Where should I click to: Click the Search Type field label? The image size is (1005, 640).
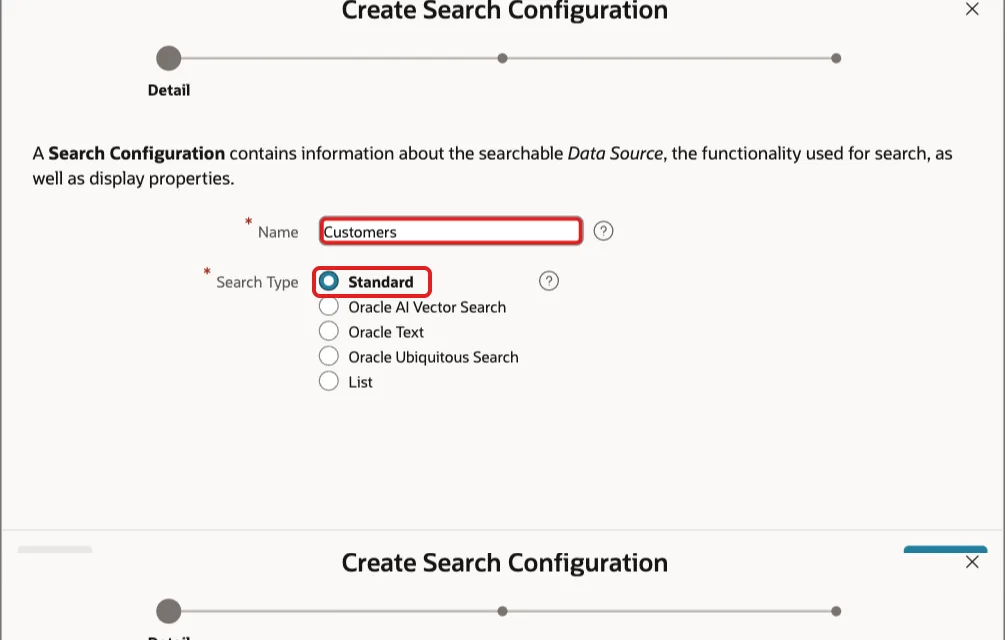[x=257, y=282]
